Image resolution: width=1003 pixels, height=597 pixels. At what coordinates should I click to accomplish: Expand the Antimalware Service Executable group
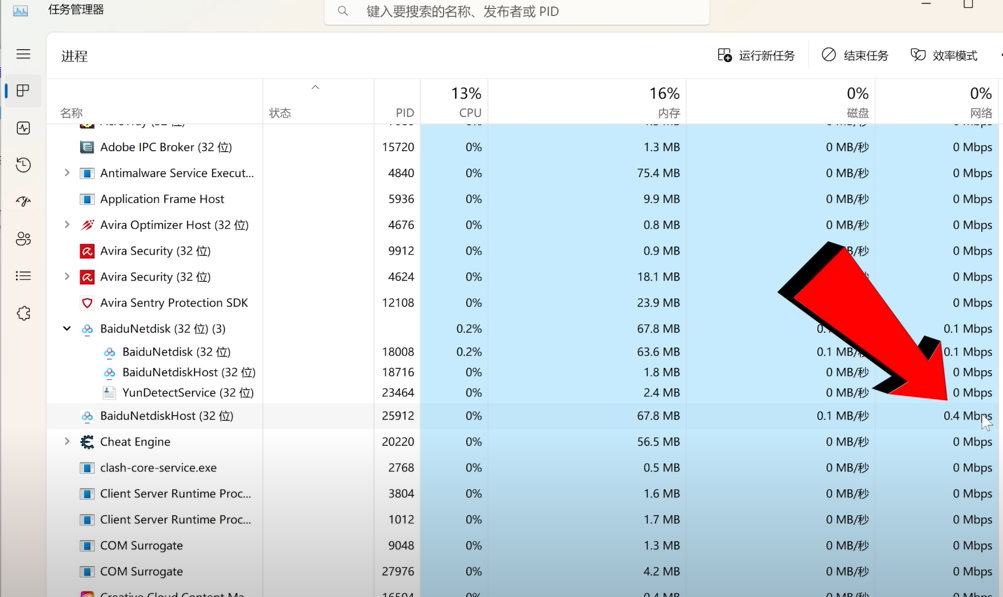[66, 173]
